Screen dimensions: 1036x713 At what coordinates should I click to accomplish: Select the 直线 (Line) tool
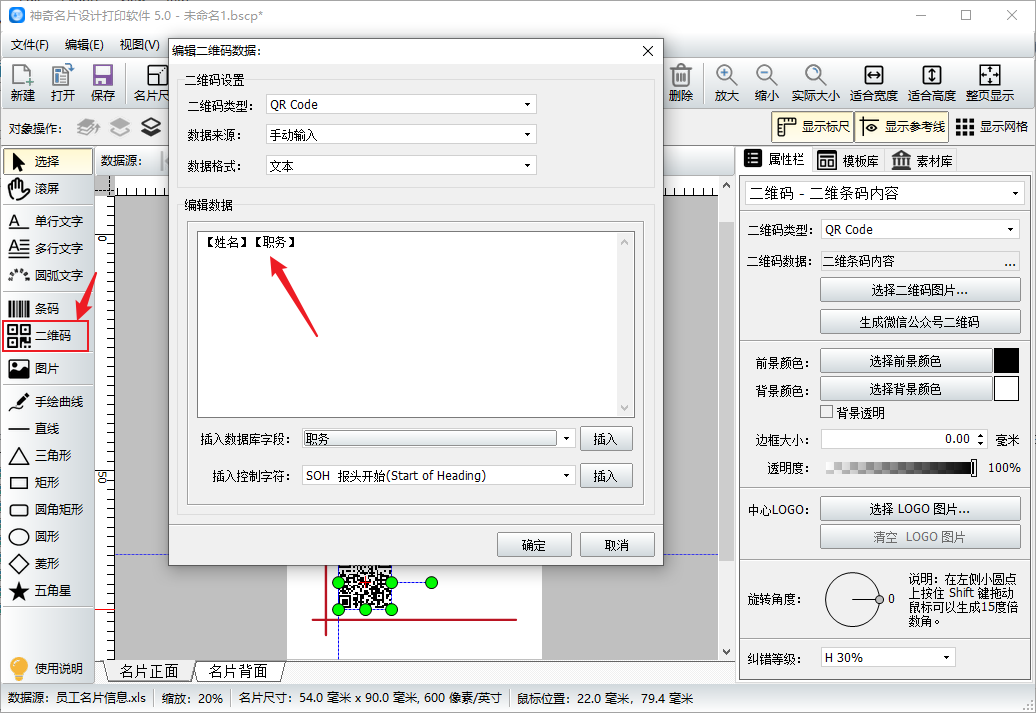[x=48, y=429]
